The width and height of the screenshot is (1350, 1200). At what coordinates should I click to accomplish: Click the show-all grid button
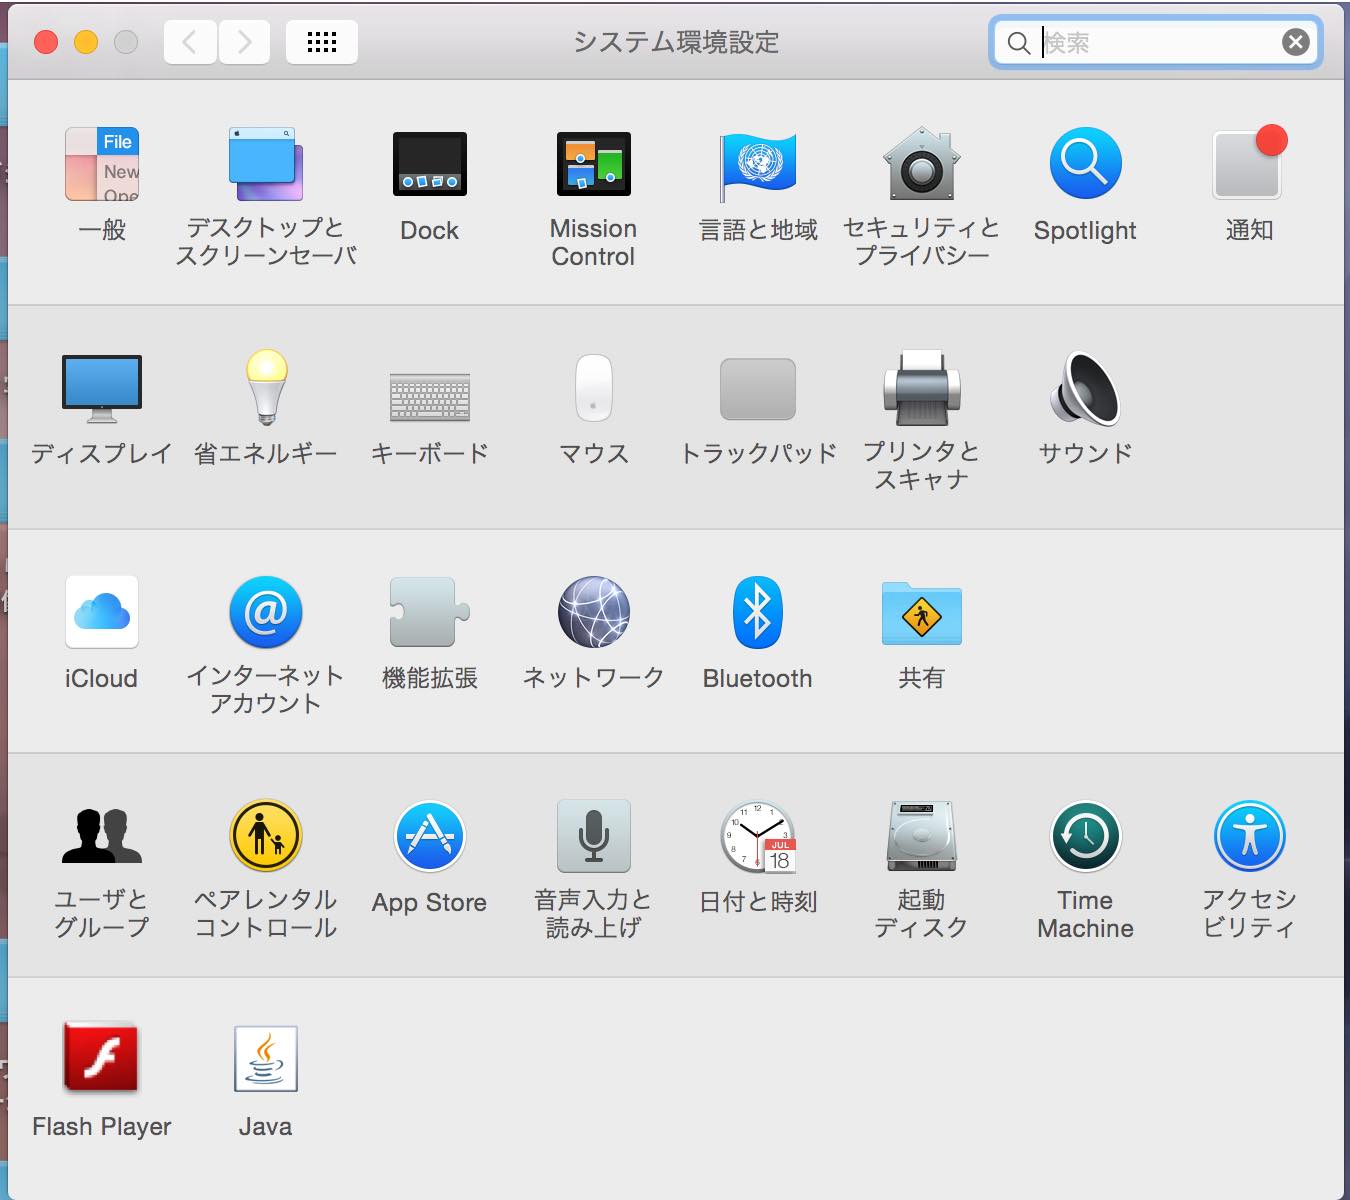322,42
